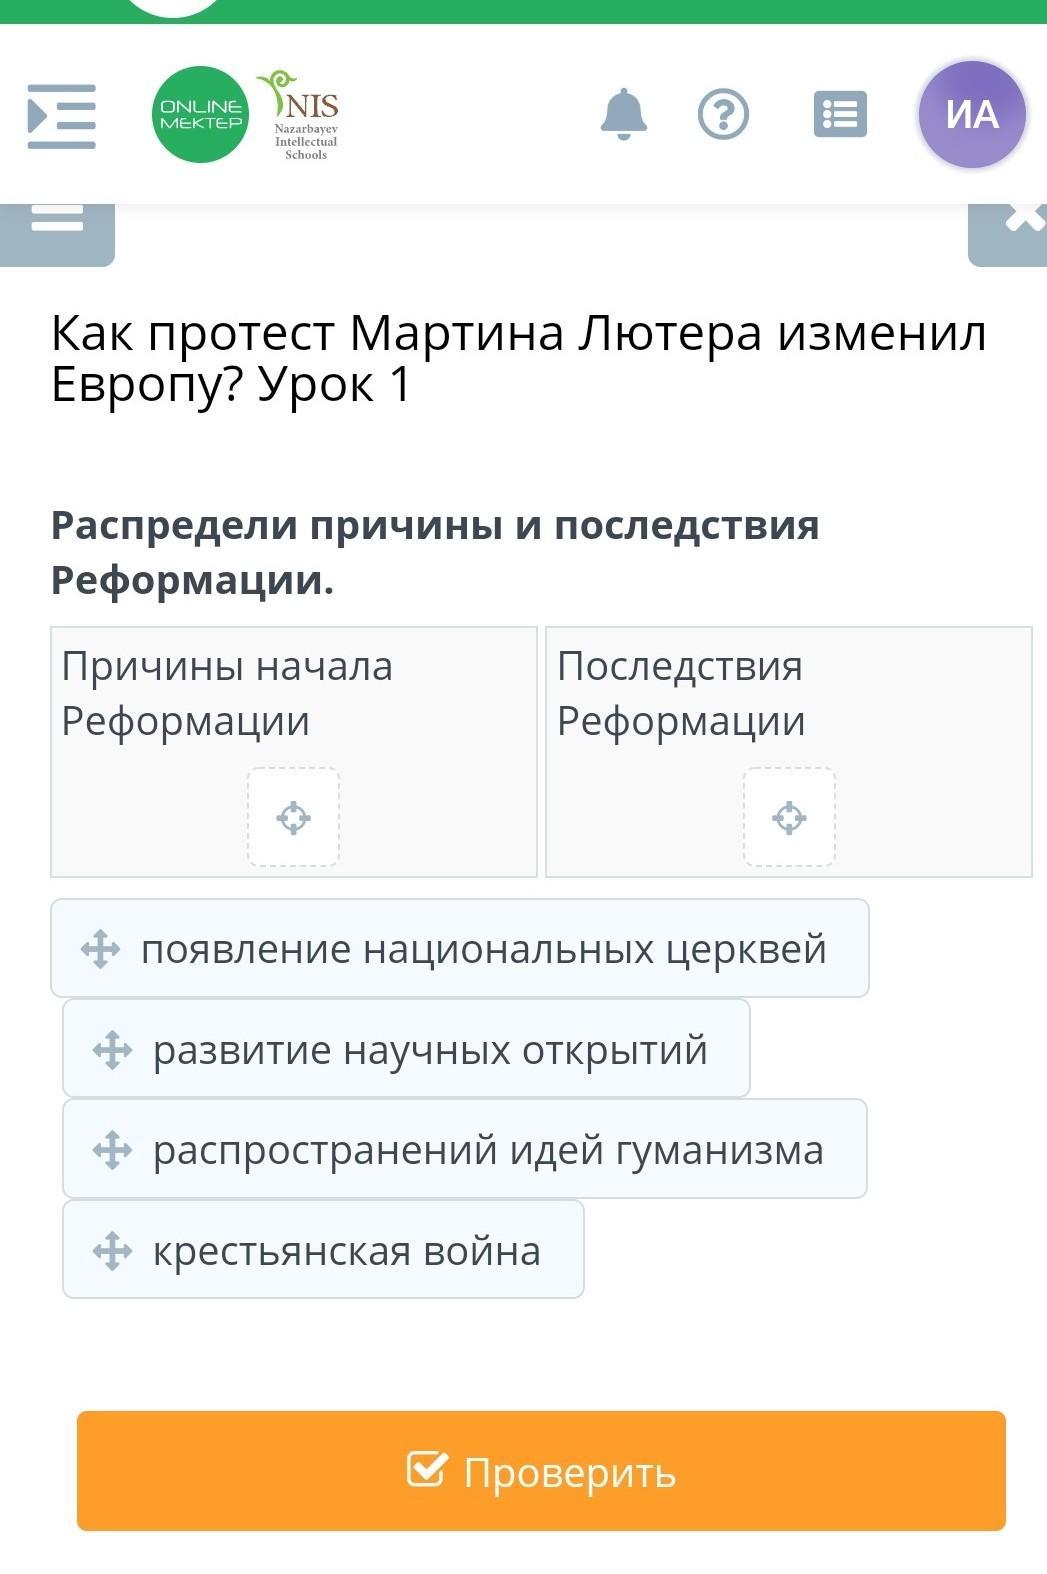Click move handle of крестьянская война
This screenshot has height=1574, width=1047.
[113, 1251]
